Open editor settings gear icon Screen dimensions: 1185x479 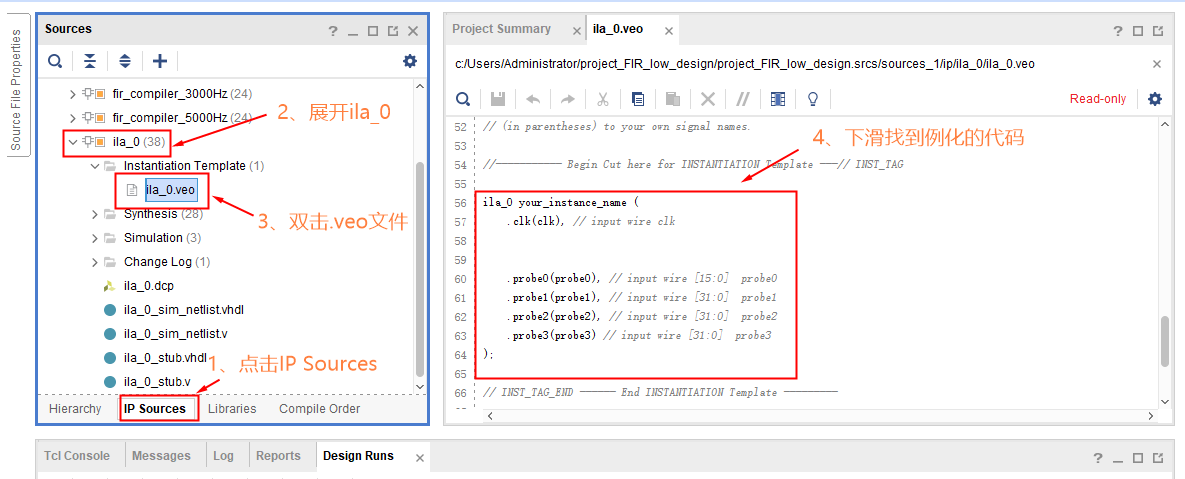point(1155,99)
